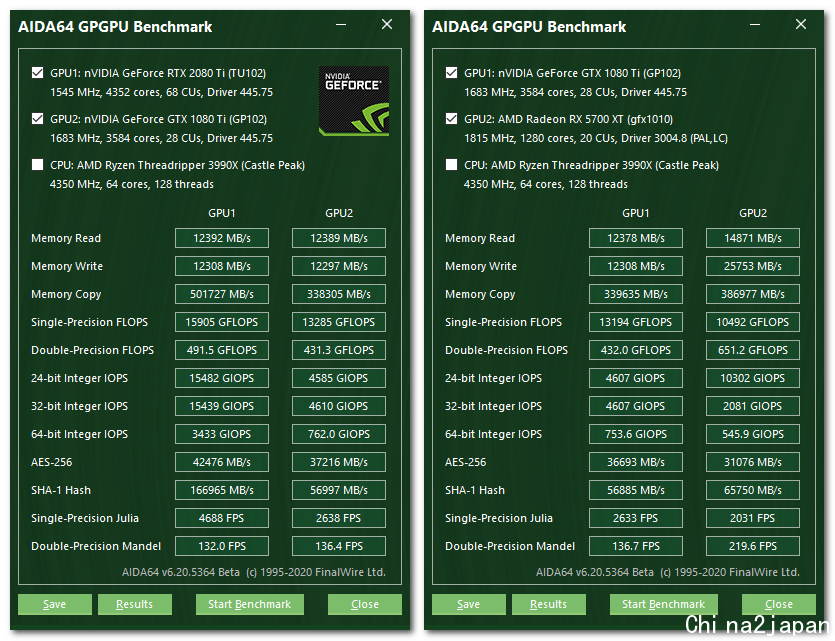Click the 14871 MB/s Memory Read value

(x=752, y=238)
